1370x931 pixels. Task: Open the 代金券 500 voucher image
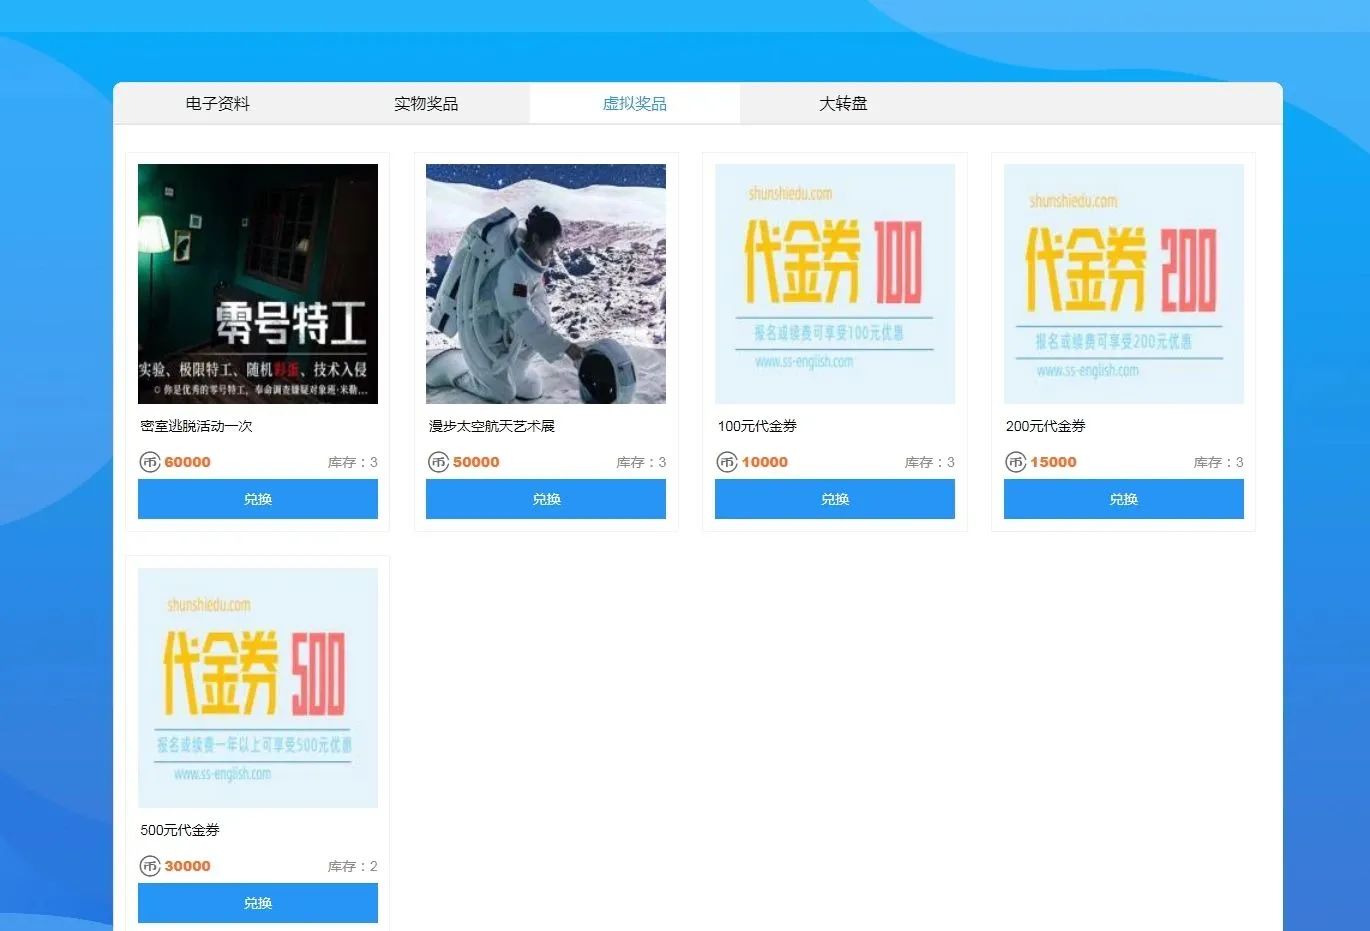(x=258, y=688)
